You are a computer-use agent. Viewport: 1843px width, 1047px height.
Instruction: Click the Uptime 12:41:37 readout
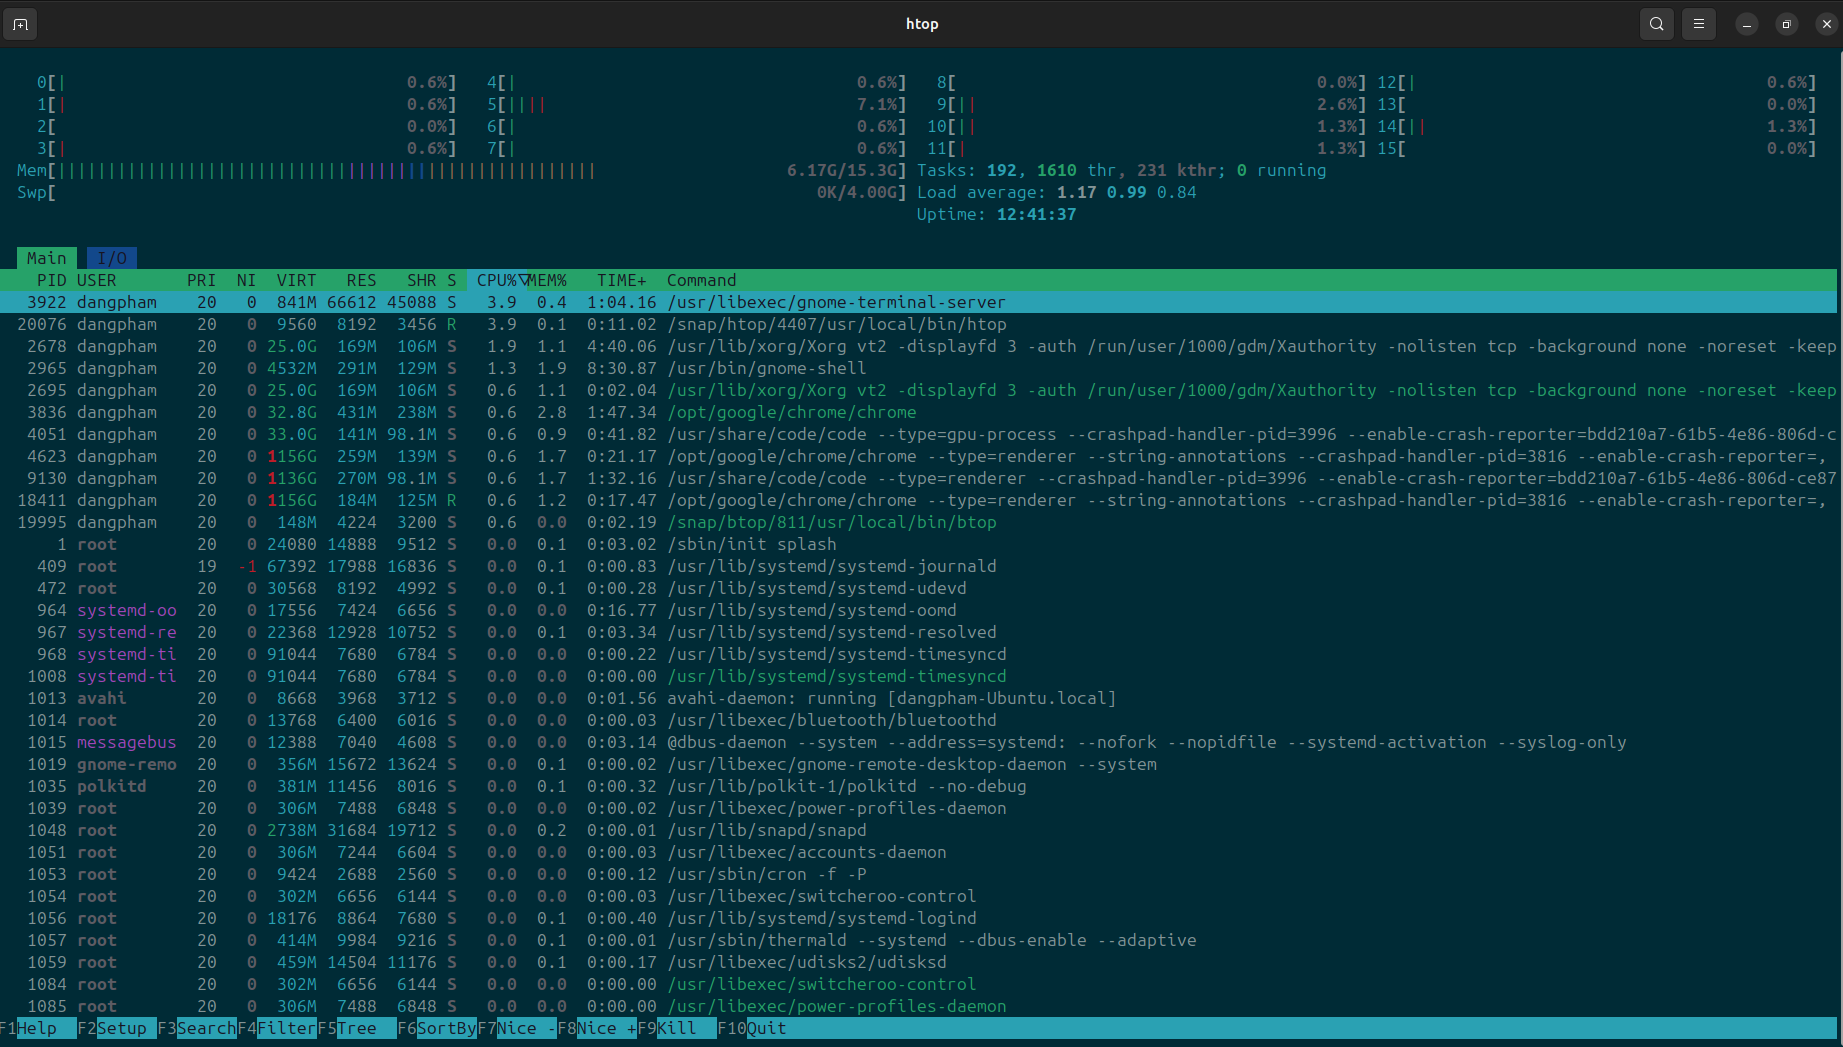(x=997, y=214)
